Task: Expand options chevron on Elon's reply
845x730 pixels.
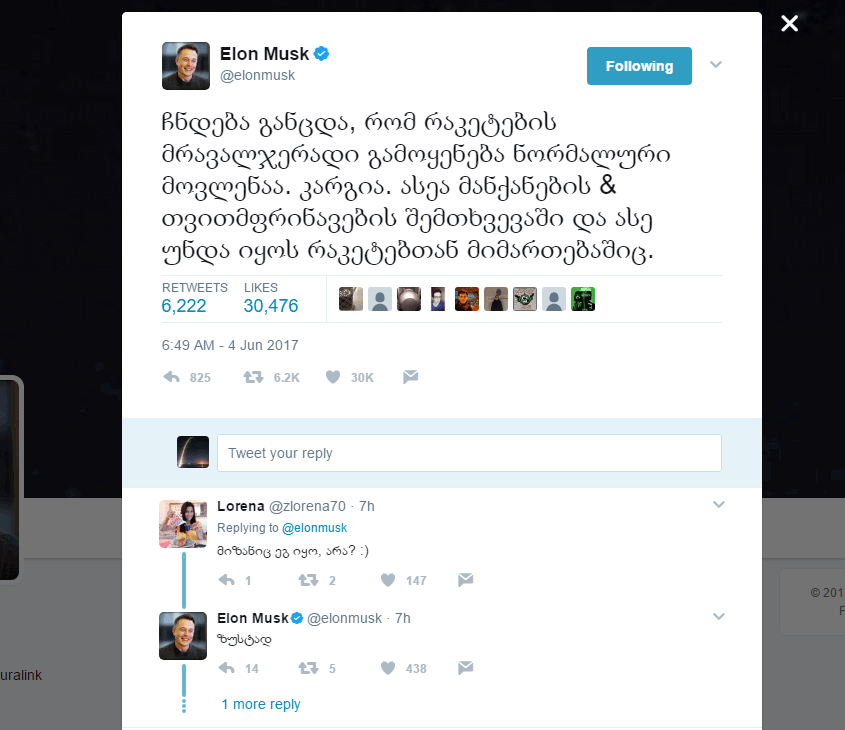Action: point(718,616)
